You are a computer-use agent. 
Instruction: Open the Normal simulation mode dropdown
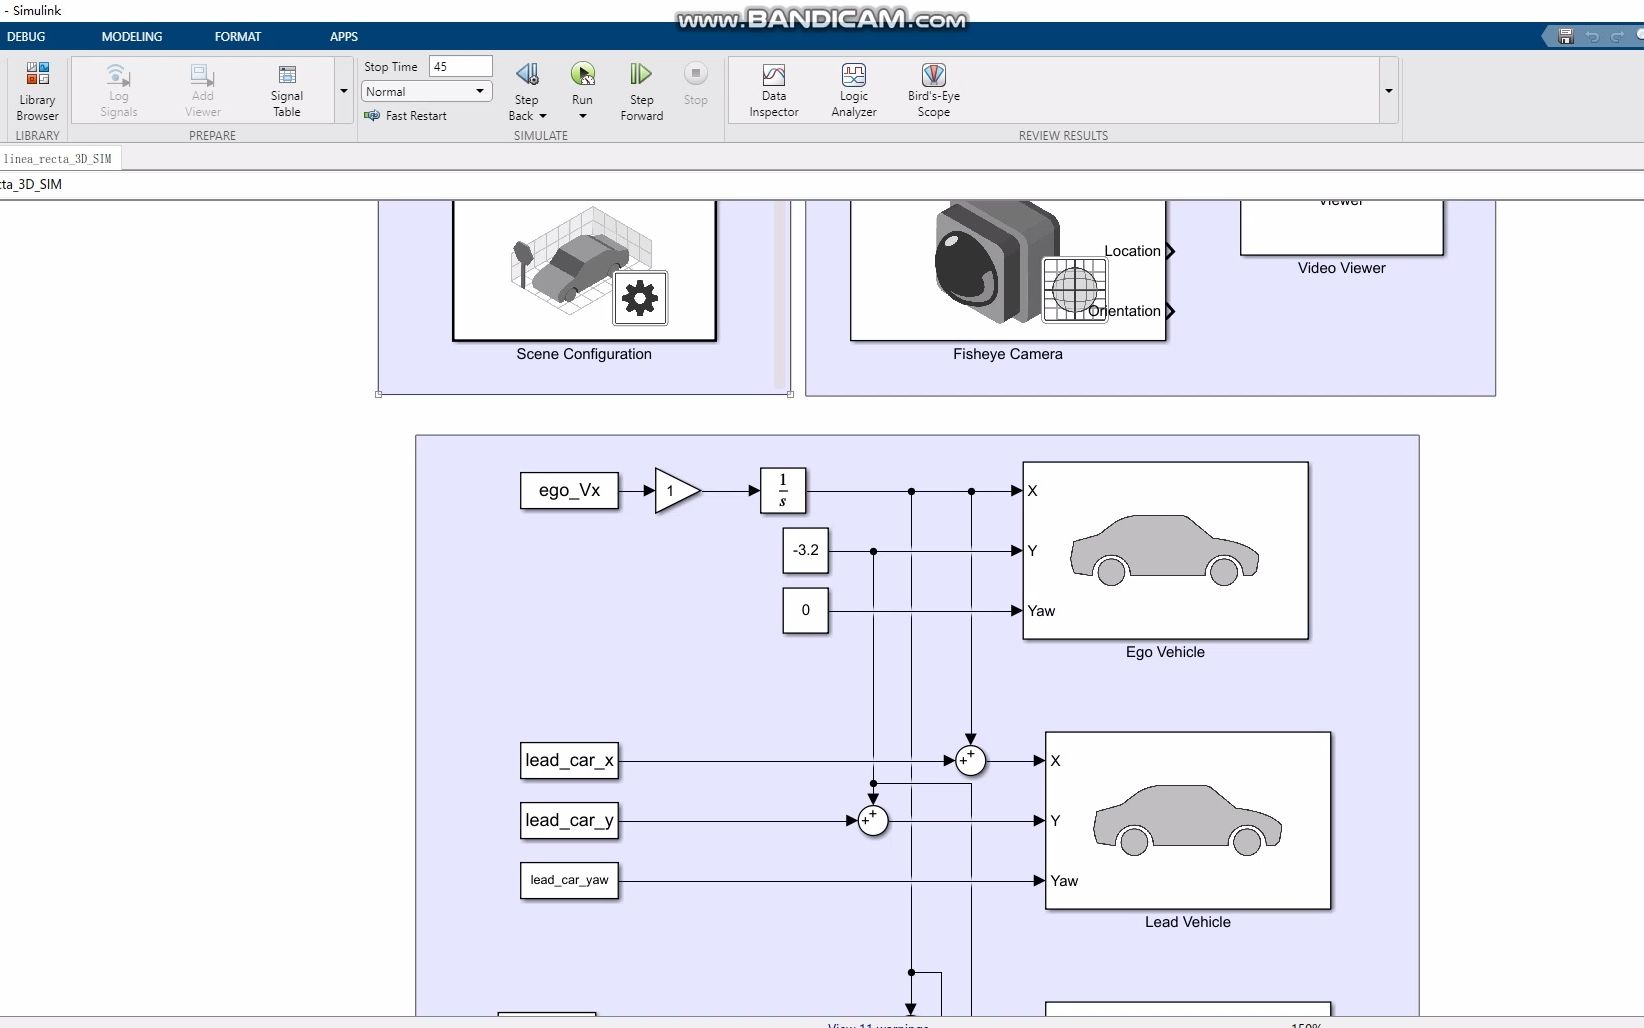click(480, 91)
